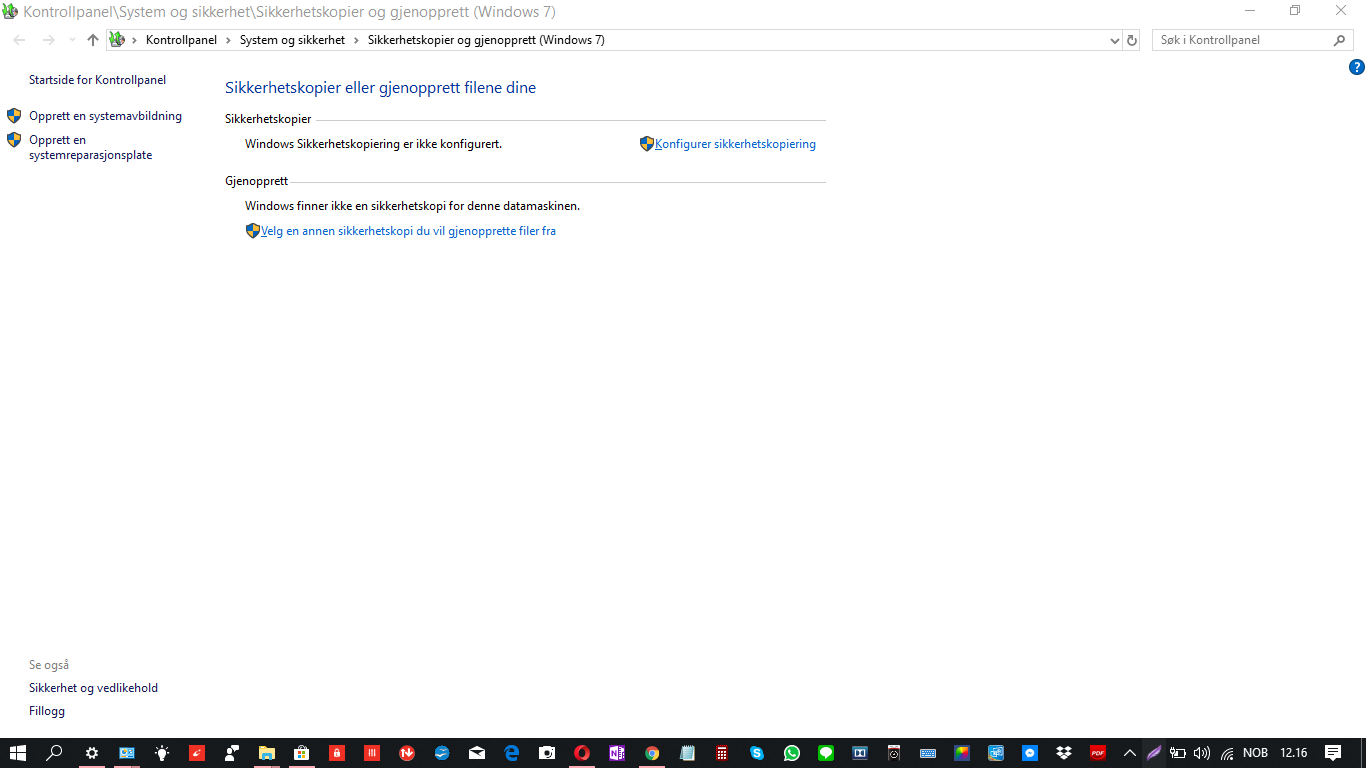Image resolution: width=1366 pixels, height=768 pixels.
Task: Click the Back navigation arrow
Action: [x=19, y=40]
